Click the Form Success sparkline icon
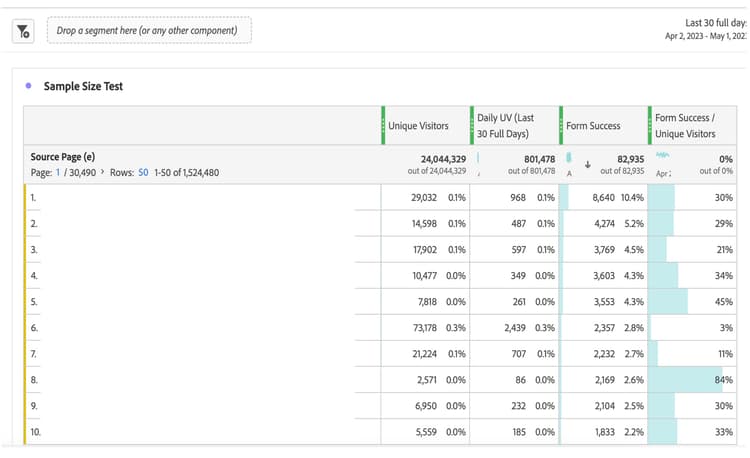The width and height of the screenshot is (750, 458). coord(569,158)
